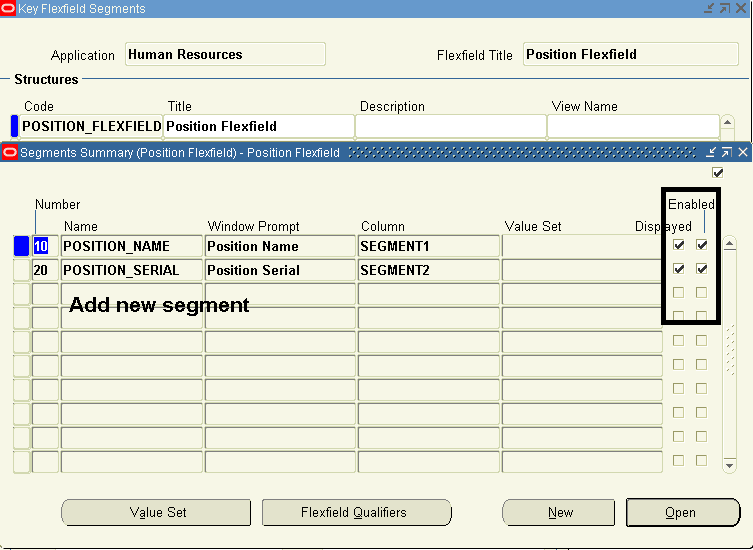Screen dimensions: 753x550
Task: Minimize the Segments Summary window
Action: point(711,153)
